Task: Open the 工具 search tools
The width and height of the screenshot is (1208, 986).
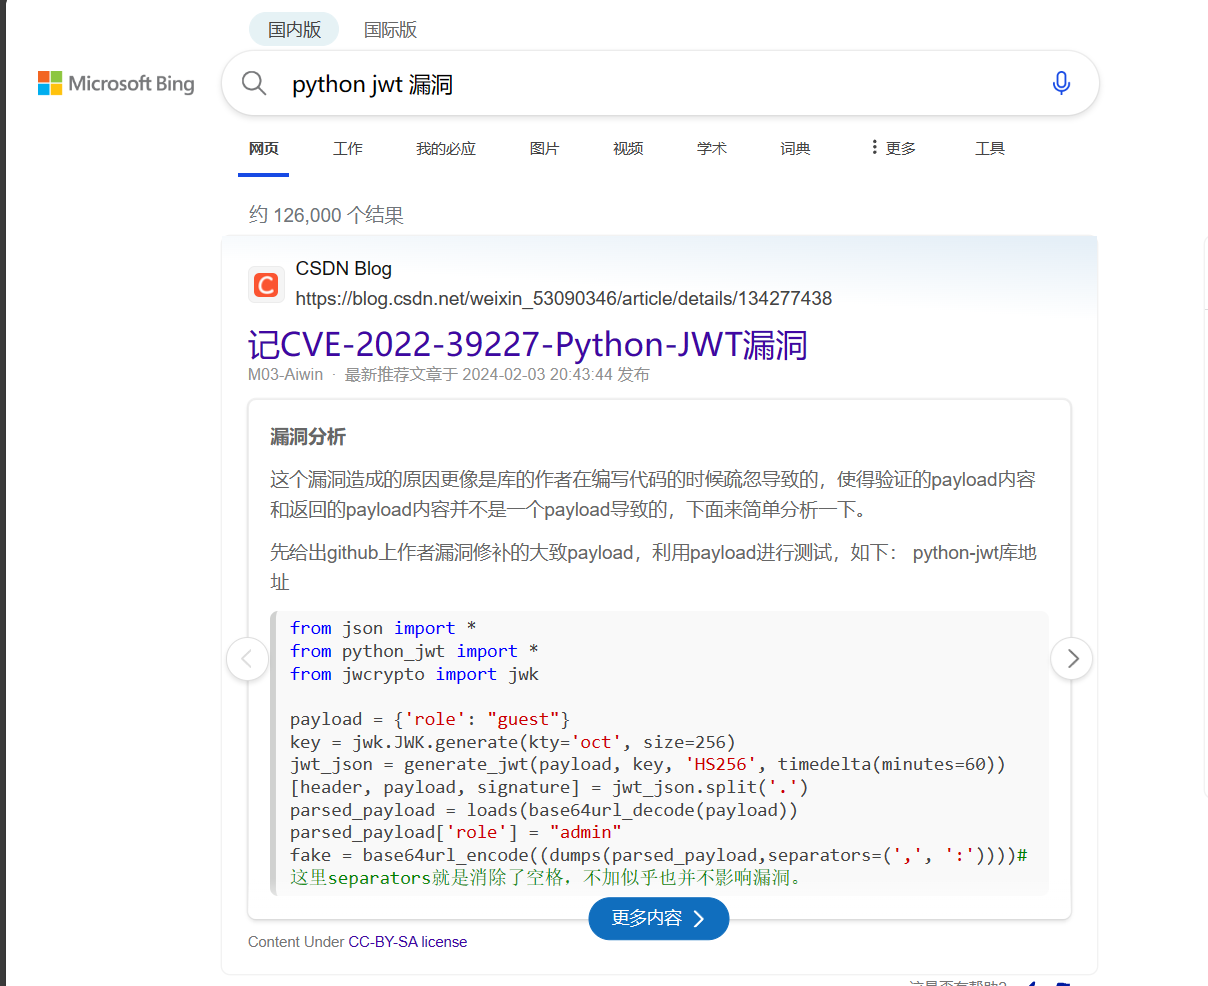Action: coord(990,148)
